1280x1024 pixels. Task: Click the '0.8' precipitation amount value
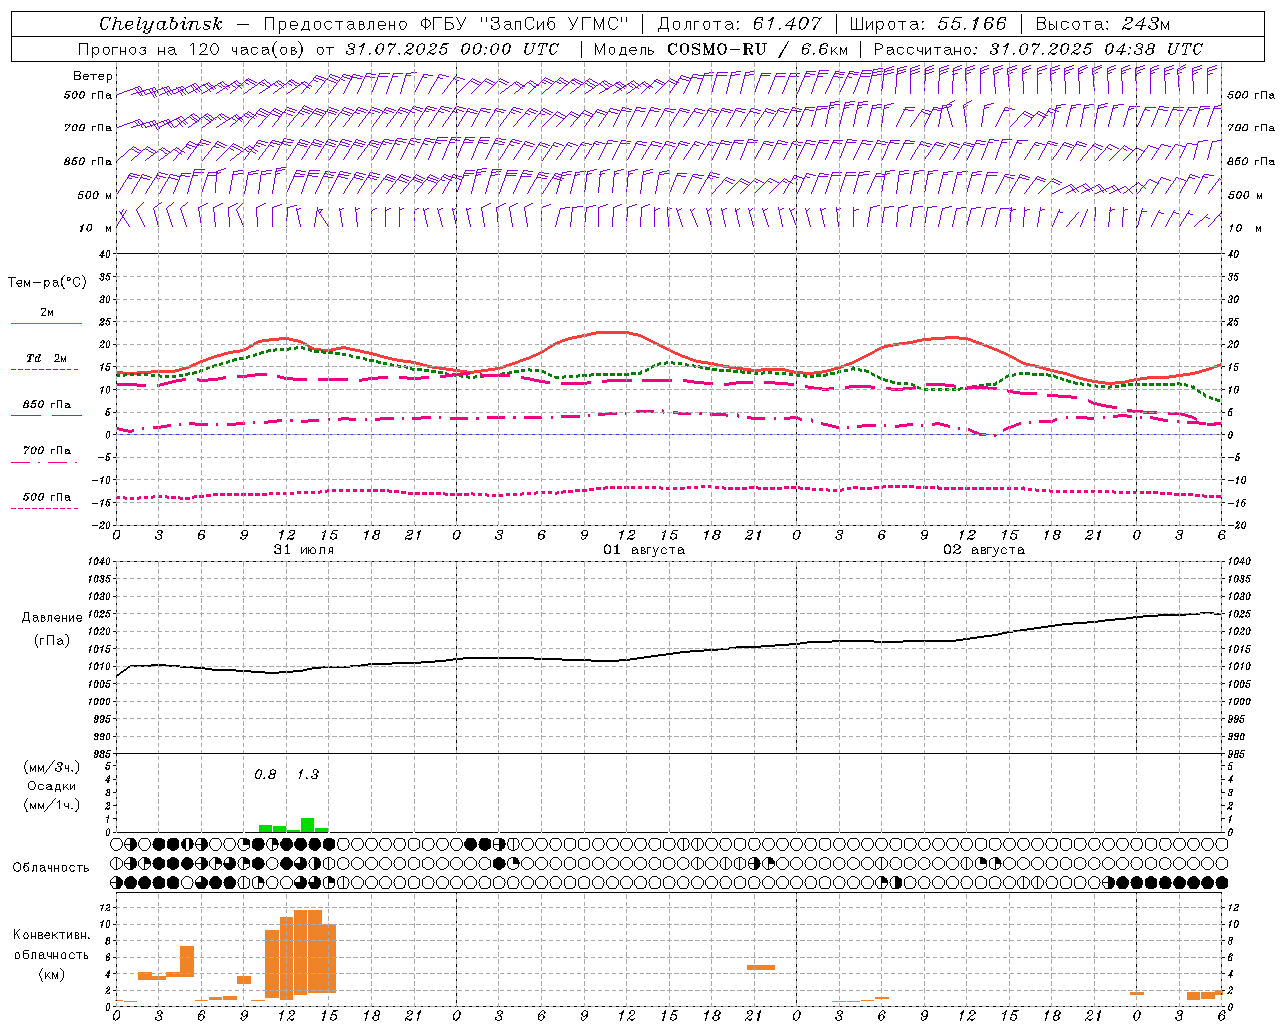pos(265,775)
